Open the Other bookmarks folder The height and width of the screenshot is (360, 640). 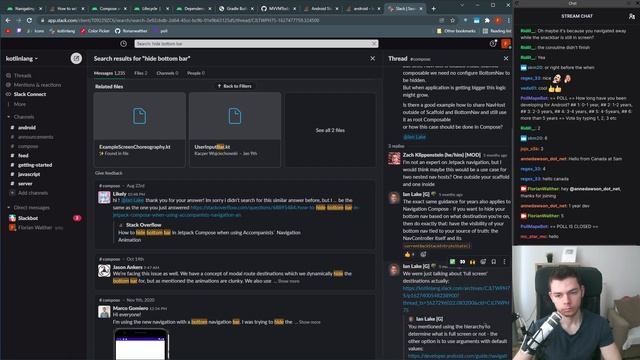click(x=456, y=31)
